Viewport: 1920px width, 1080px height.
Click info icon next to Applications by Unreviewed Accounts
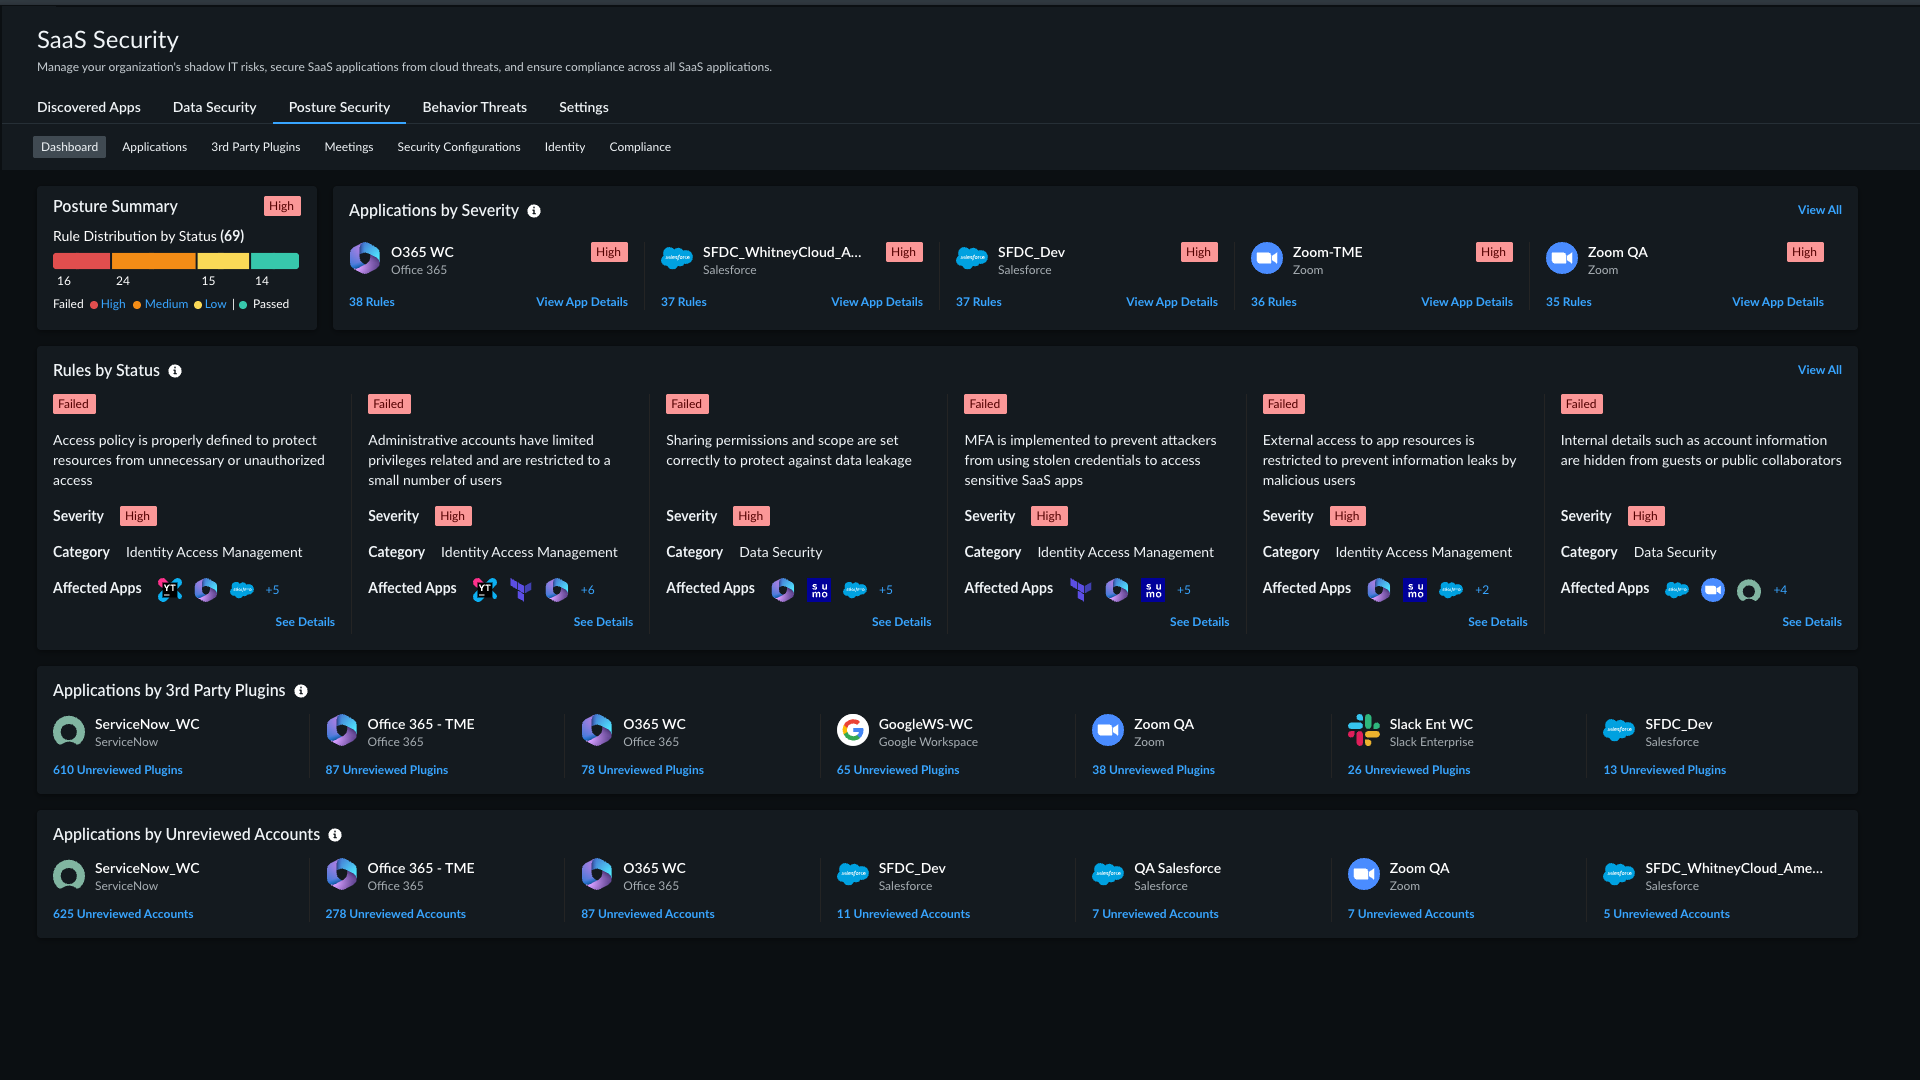(x=335, y=835)
